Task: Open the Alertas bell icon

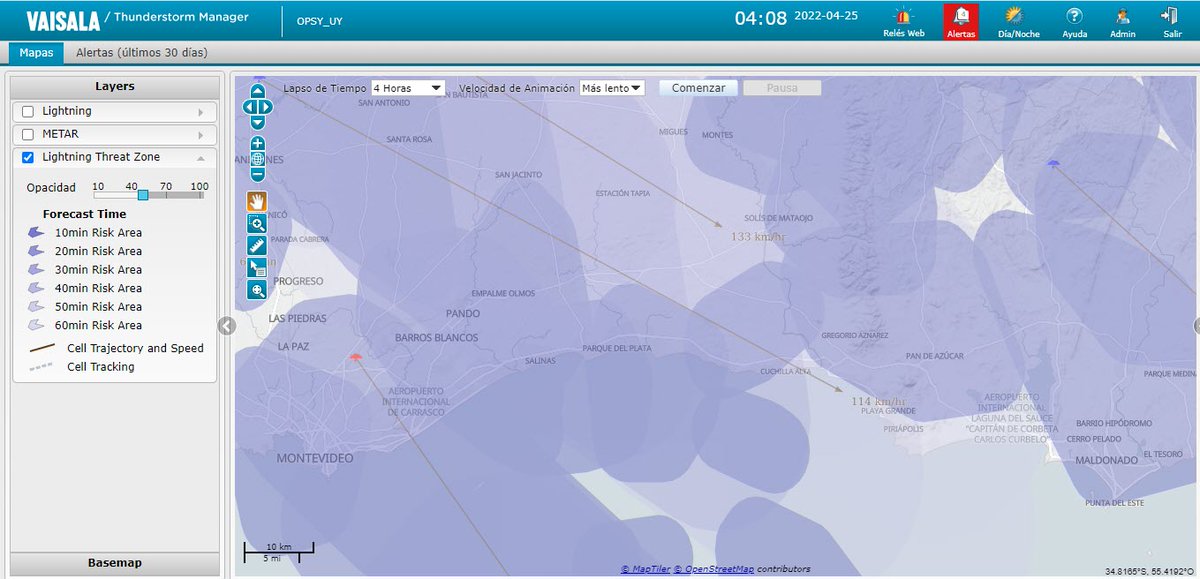Action: (961, 21)
